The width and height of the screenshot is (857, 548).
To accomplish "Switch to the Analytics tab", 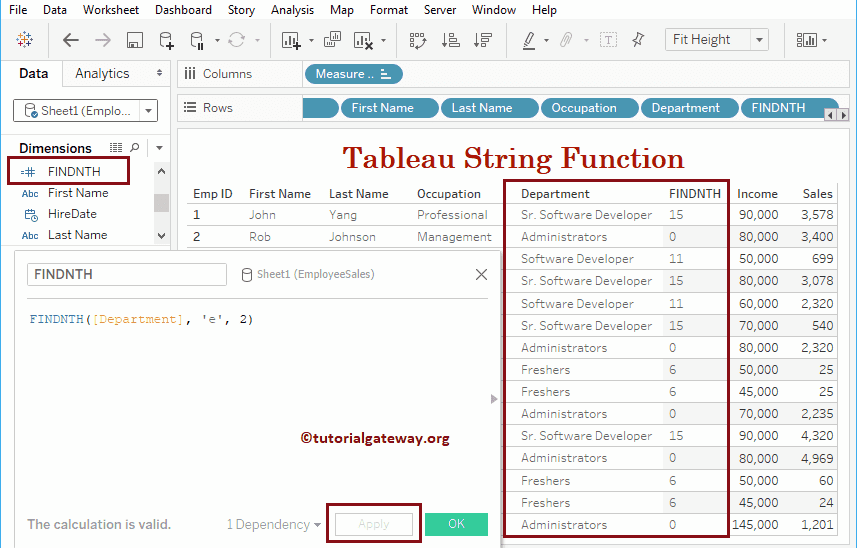I will tap(102, 73).
